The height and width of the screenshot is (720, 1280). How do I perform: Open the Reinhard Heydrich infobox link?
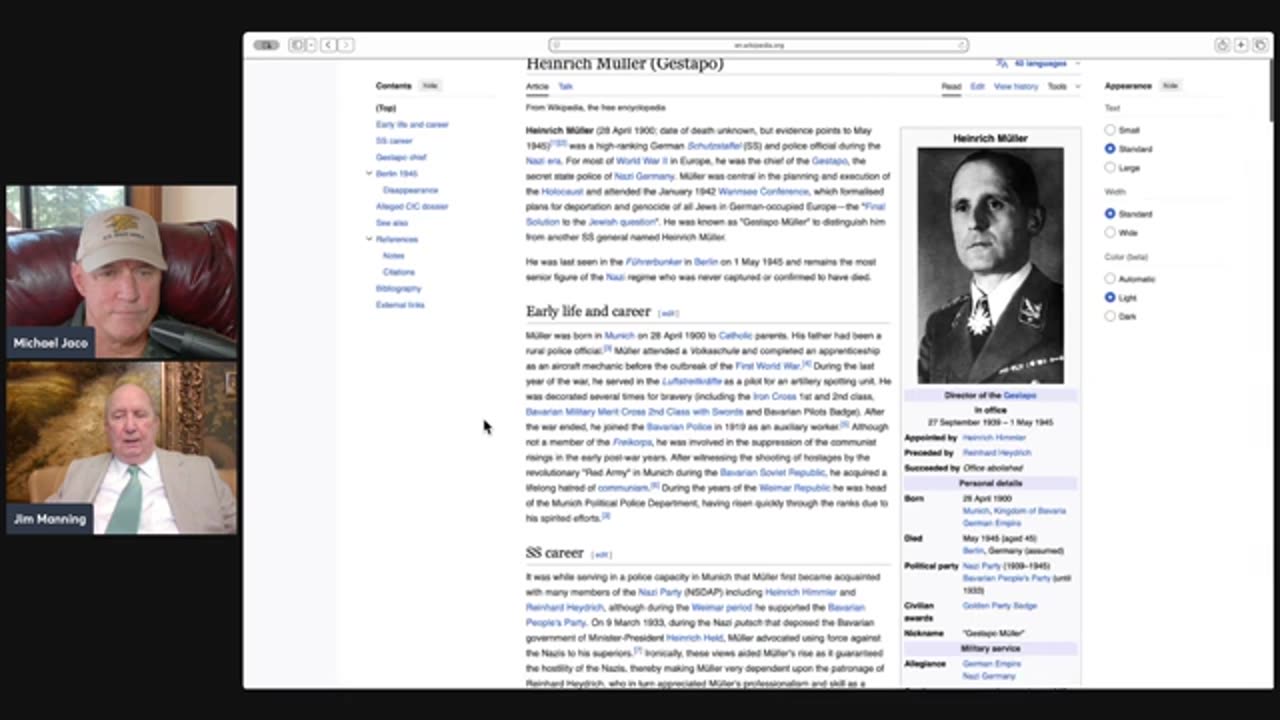click(997, 453)
